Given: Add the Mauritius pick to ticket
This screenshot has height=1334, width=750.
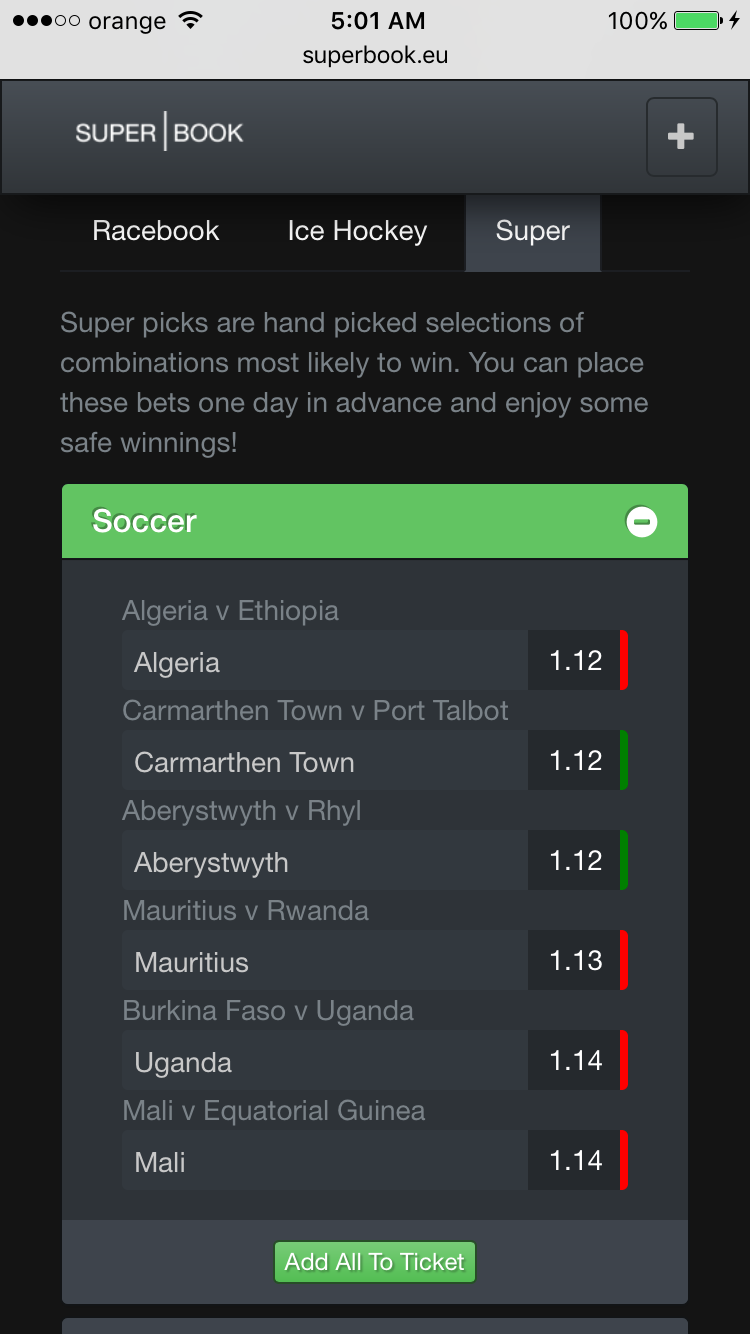Looking at the screenshot, I should (x=325, y=961).
